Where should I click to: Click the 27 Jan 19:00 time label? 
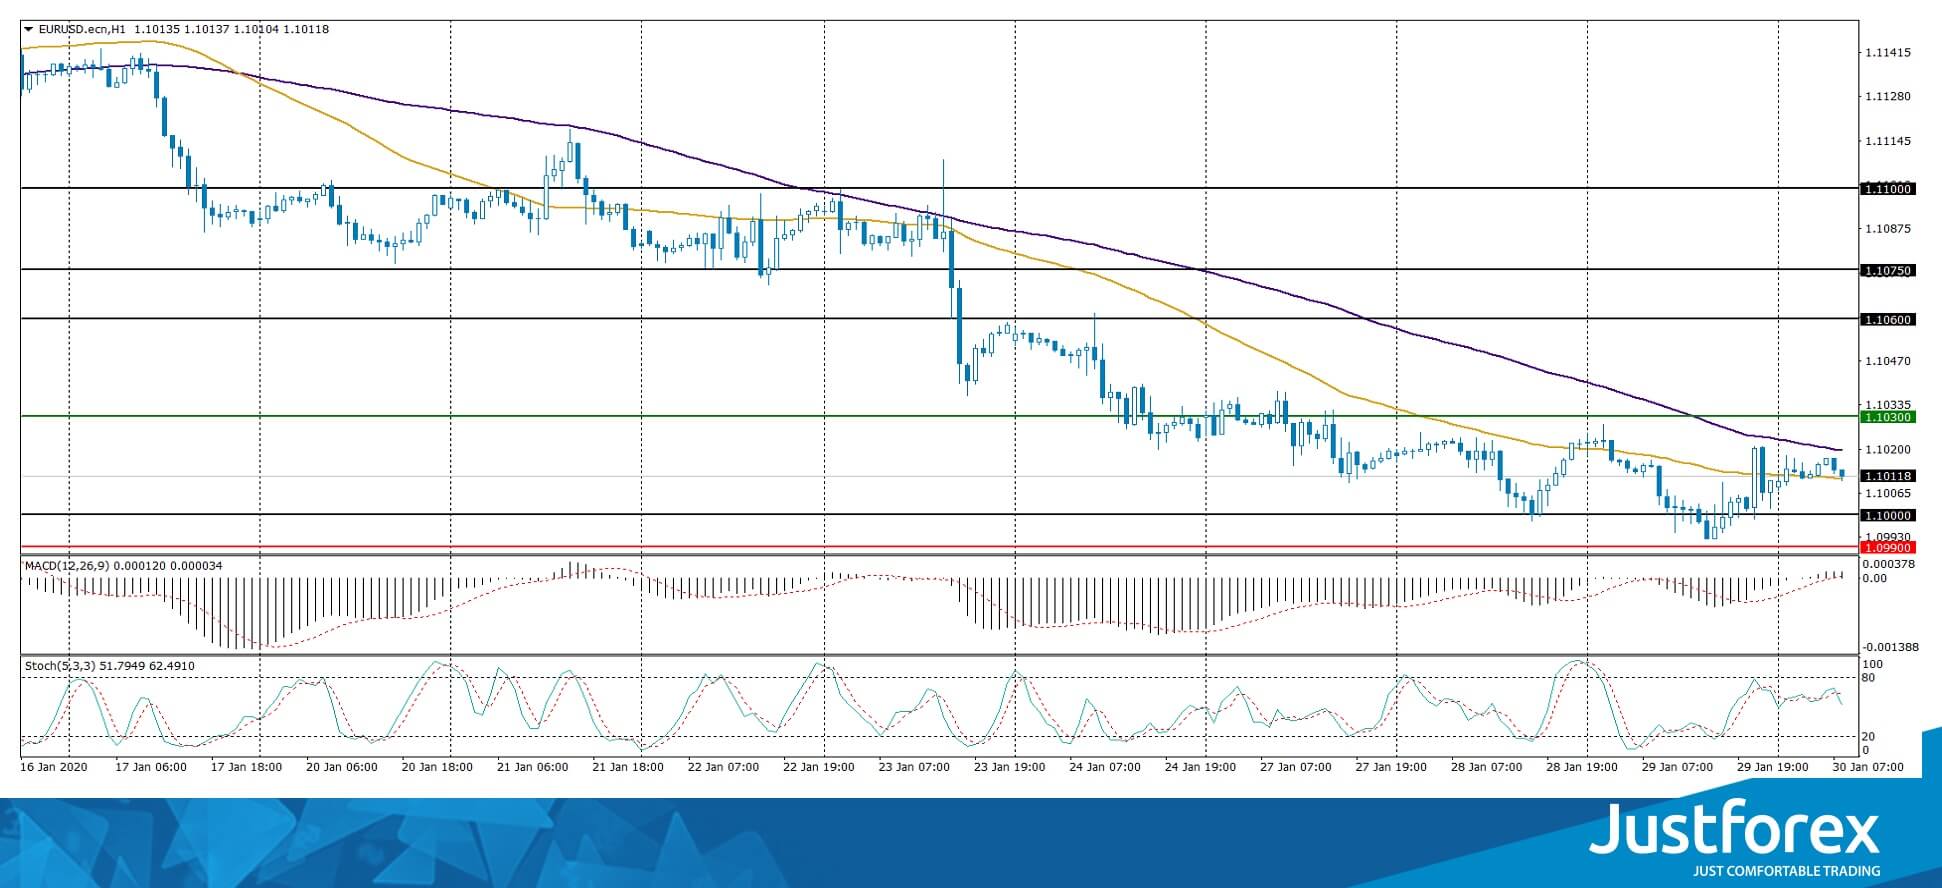(1391, 767)
